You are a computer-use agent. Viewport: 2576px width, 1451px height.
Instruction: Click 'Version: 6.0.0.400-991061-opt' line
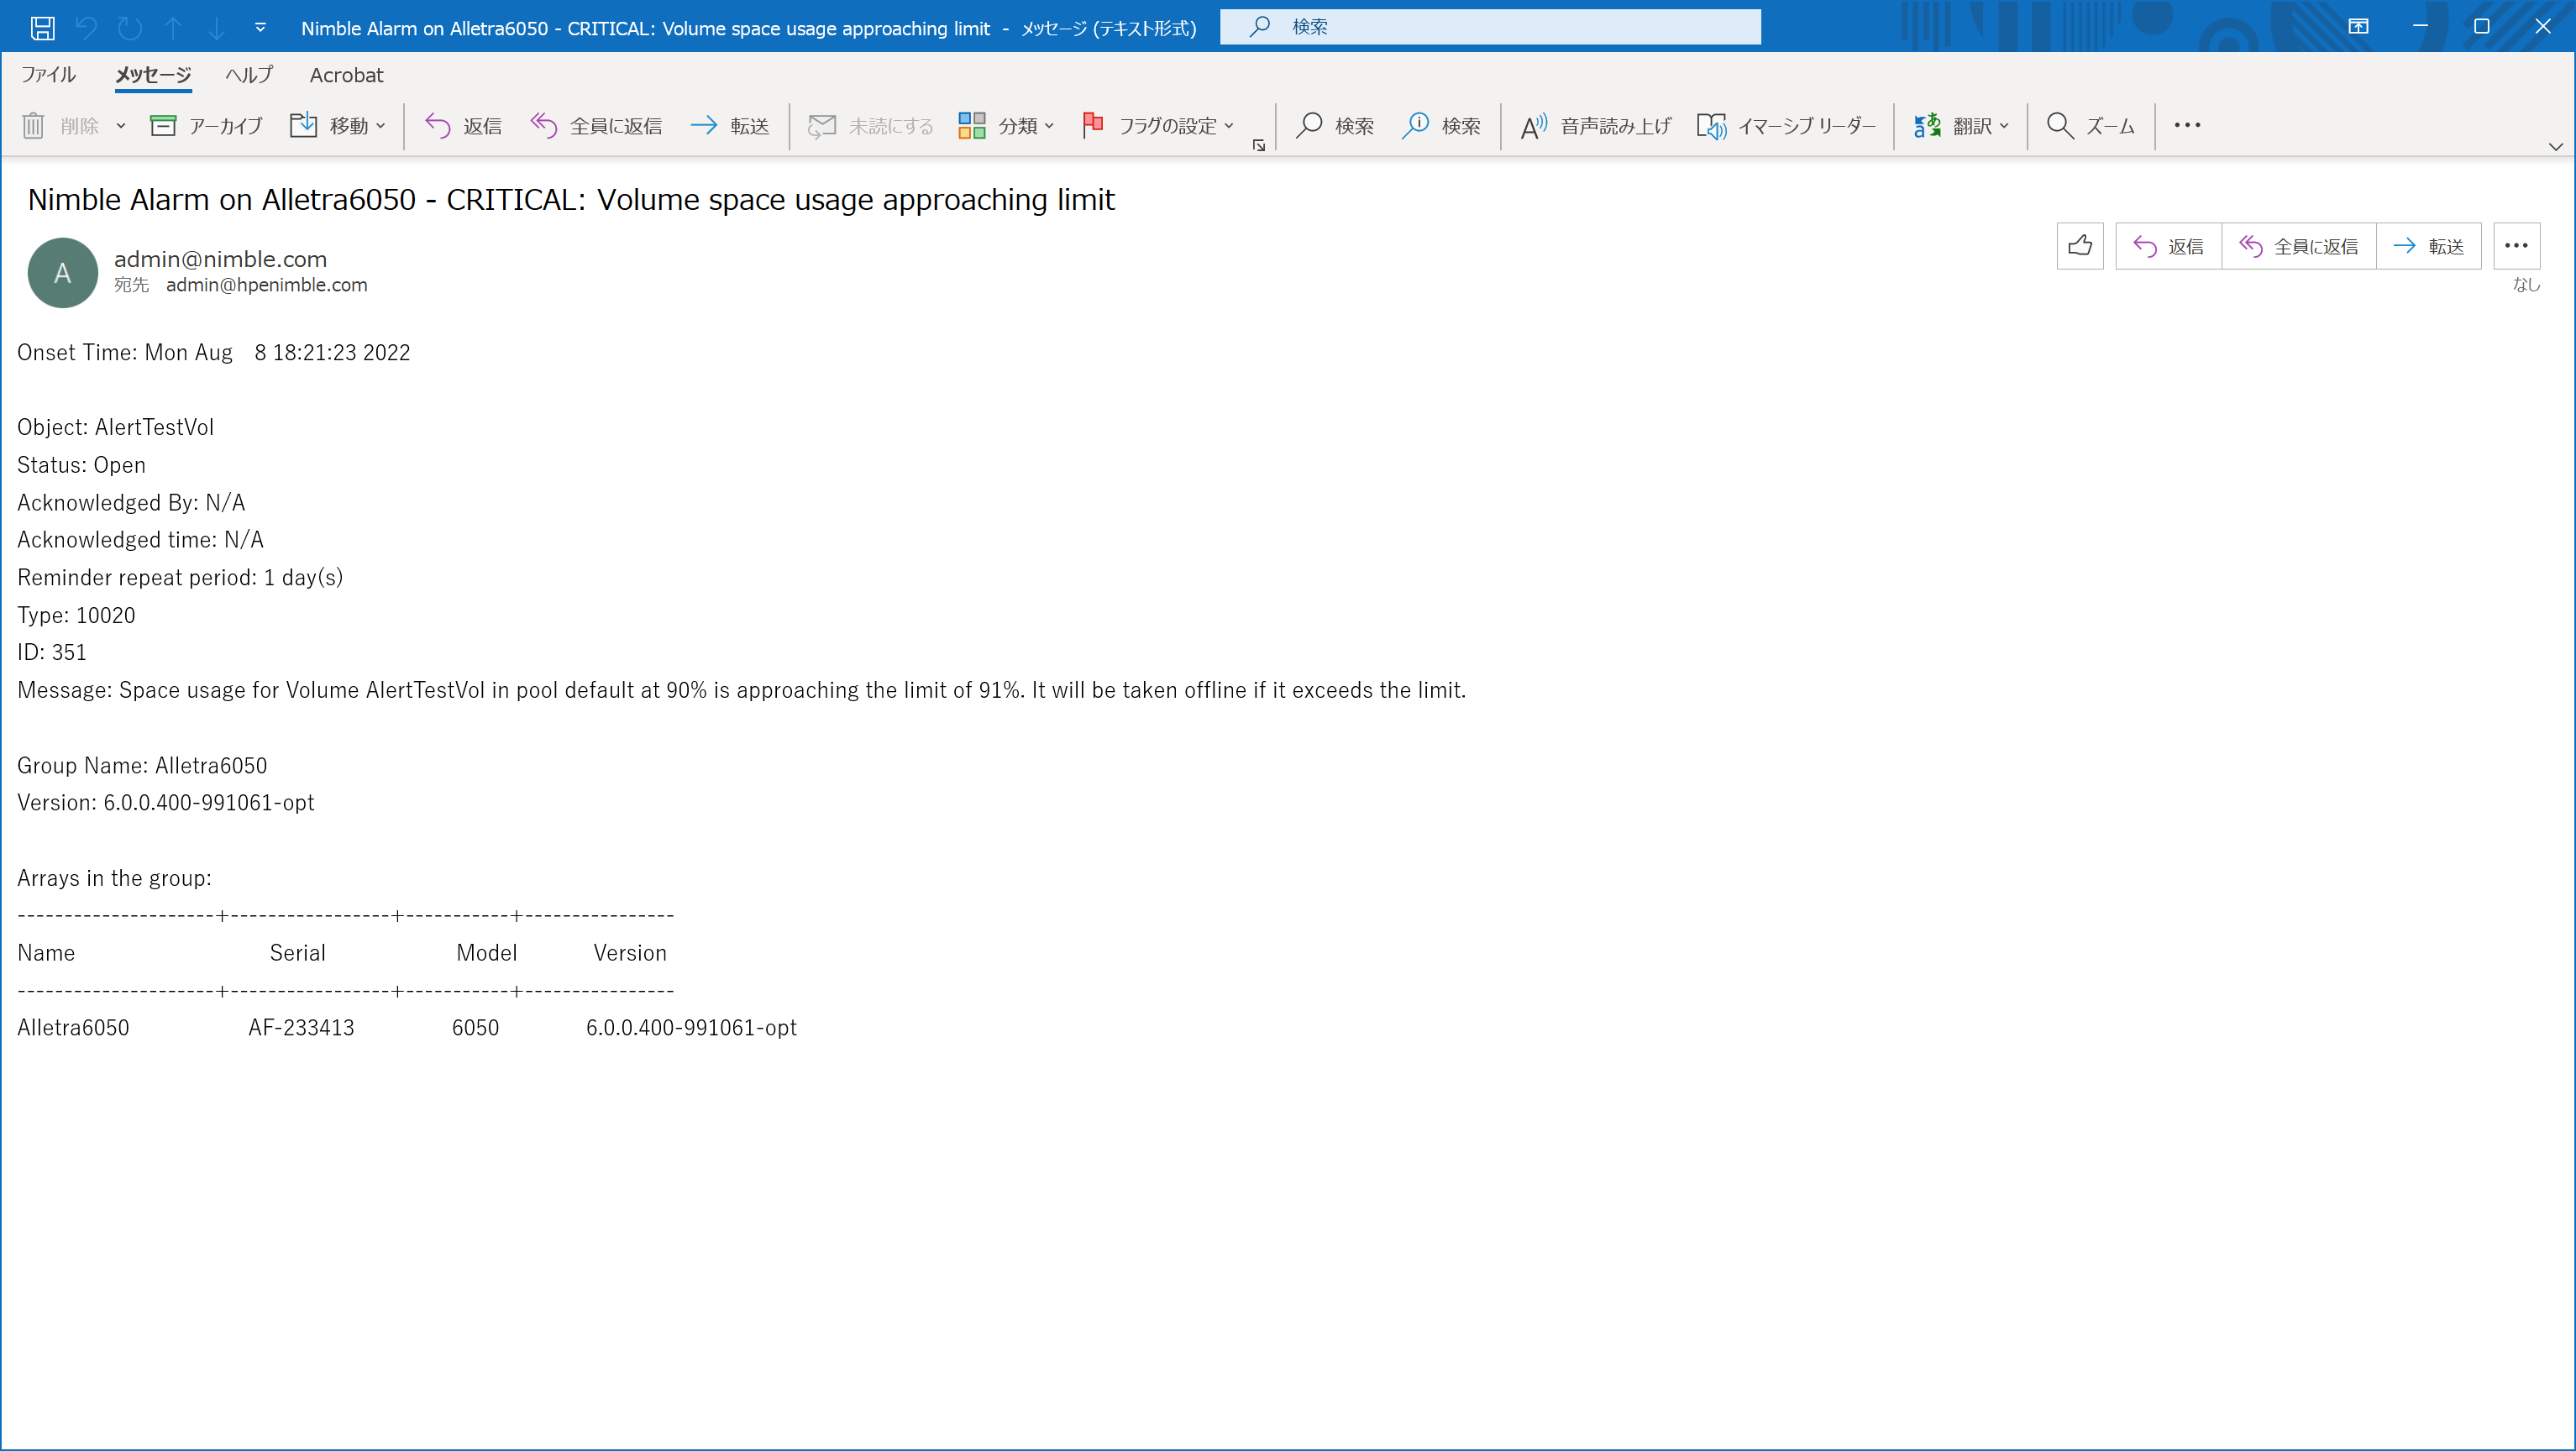click(165, 803)
